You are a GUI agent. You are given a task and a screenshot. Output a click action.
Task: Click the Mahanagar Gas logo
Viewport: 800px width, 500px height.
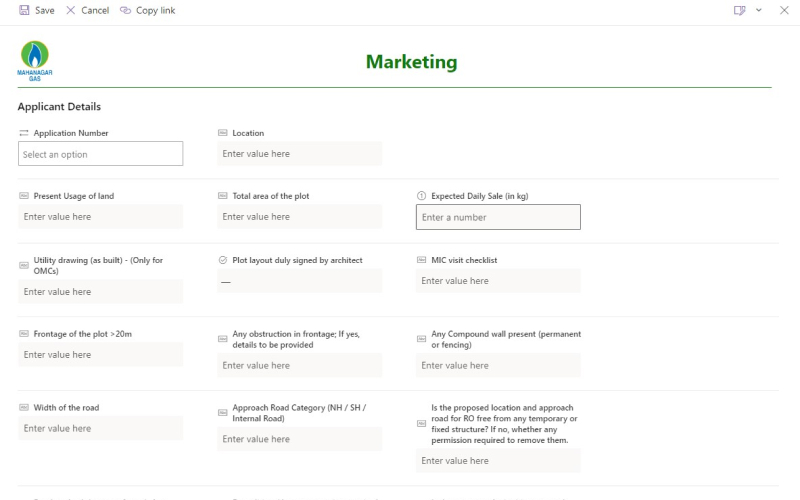[35, 61]
